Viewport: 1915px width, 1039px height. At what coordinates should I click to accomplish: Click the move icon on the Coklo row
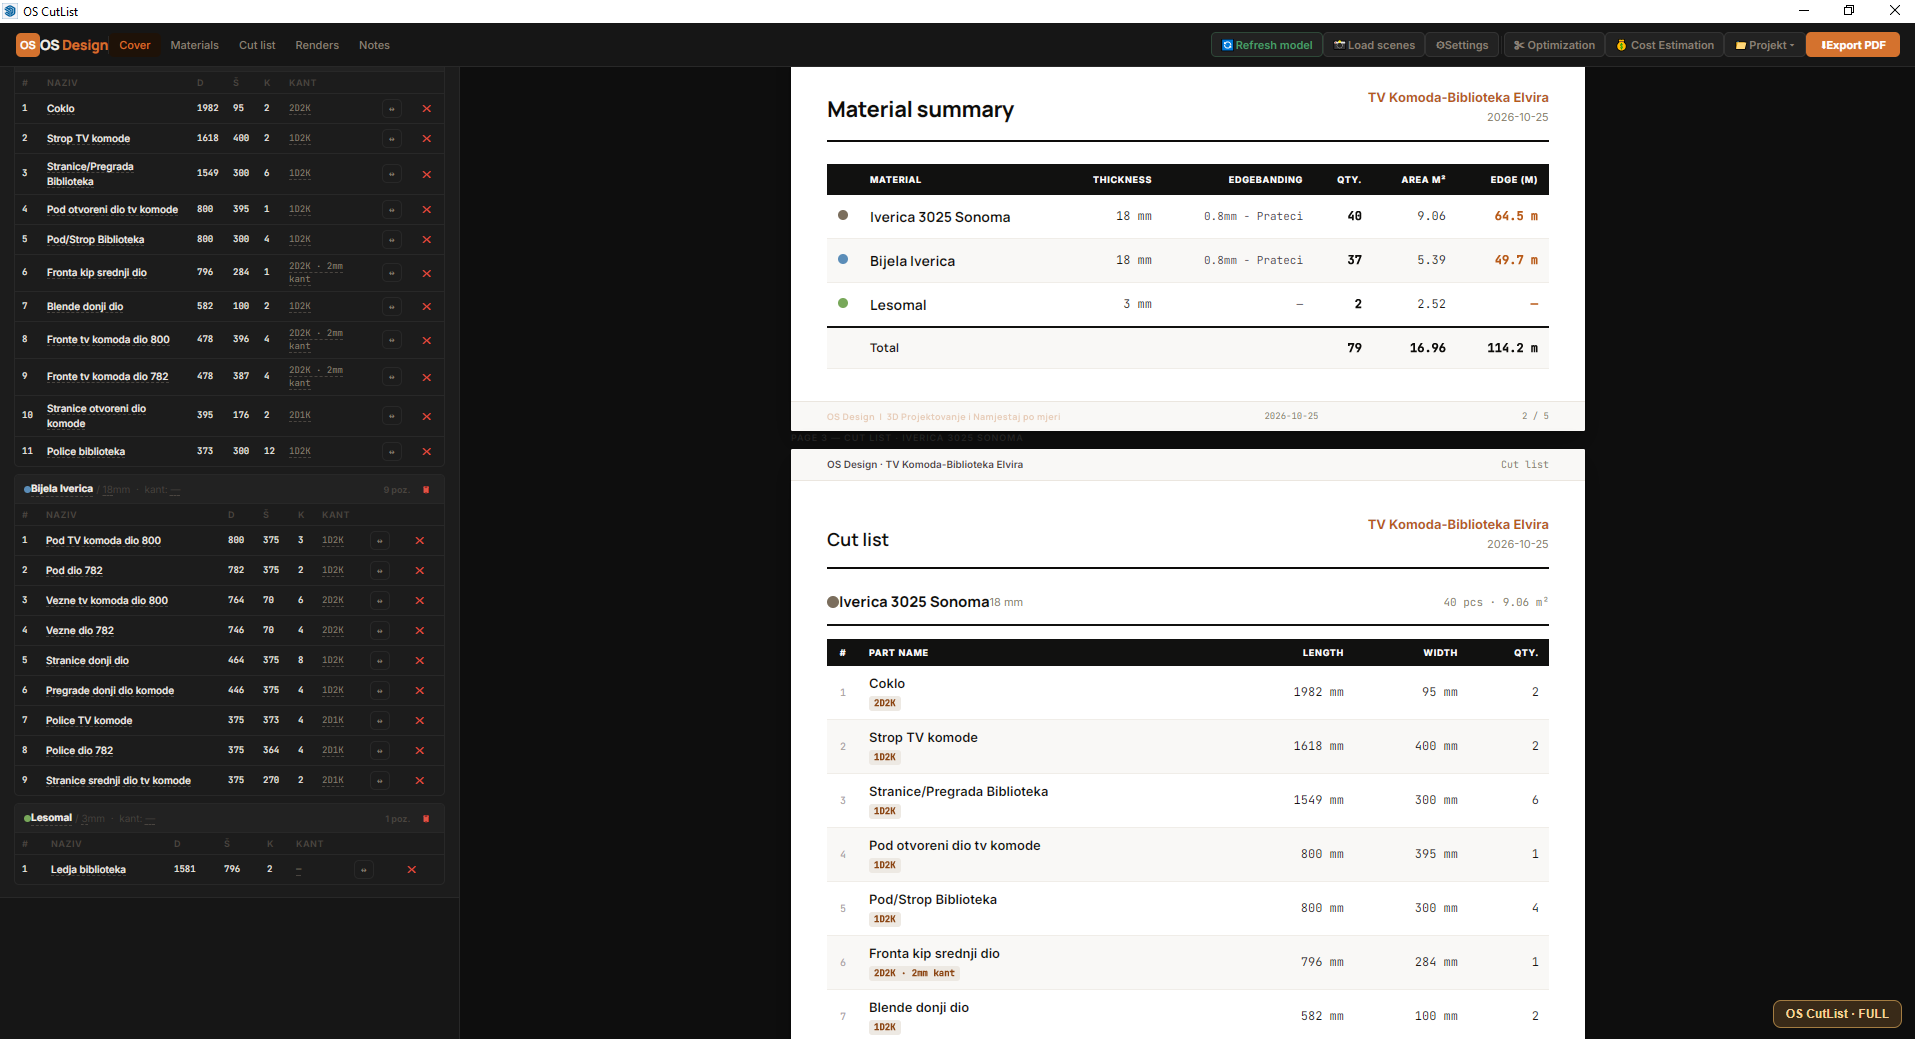pos(392,109)
